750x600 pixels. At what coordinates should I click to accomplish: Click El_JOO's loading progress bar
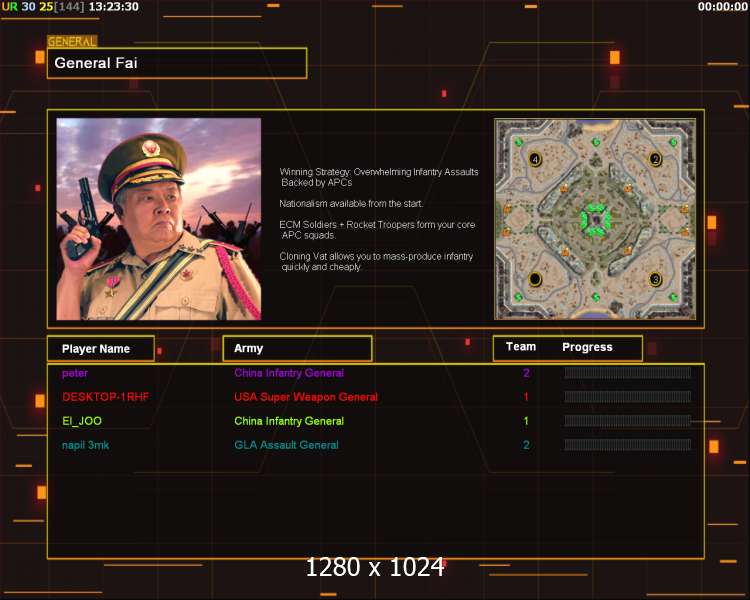point(628,421)
